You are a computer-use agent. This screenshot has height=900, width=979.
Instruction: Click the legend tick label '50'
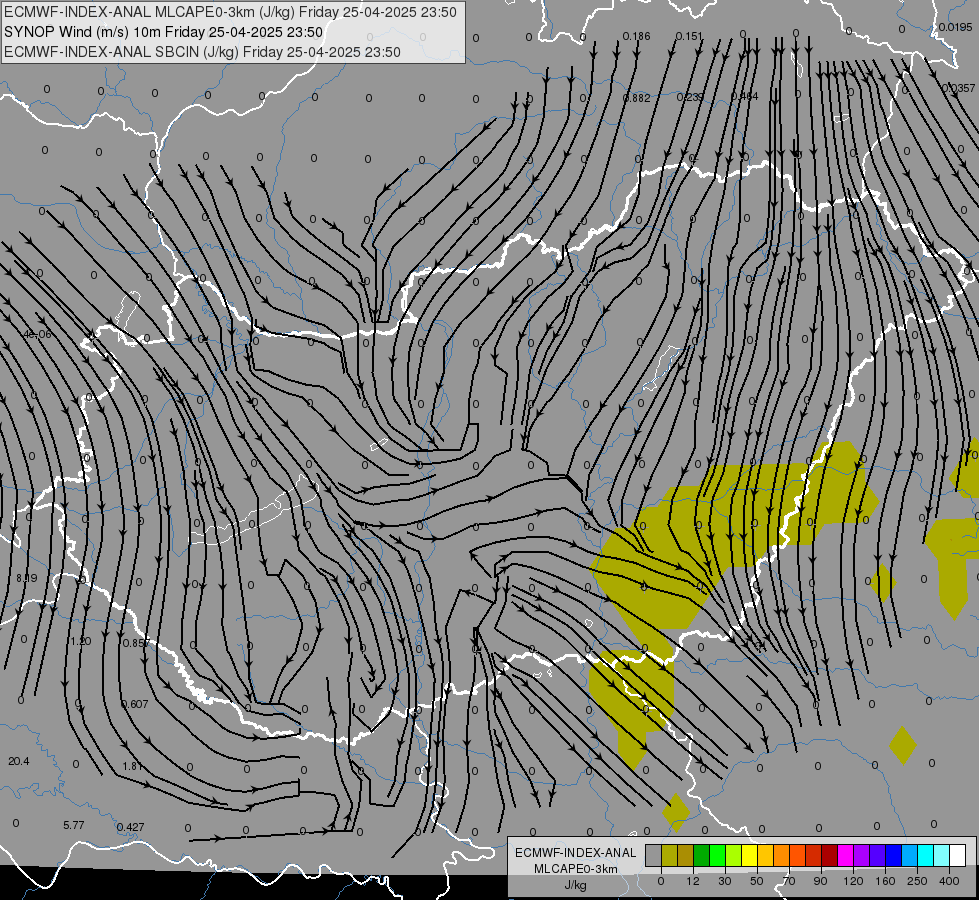click(x=756, y=881)
